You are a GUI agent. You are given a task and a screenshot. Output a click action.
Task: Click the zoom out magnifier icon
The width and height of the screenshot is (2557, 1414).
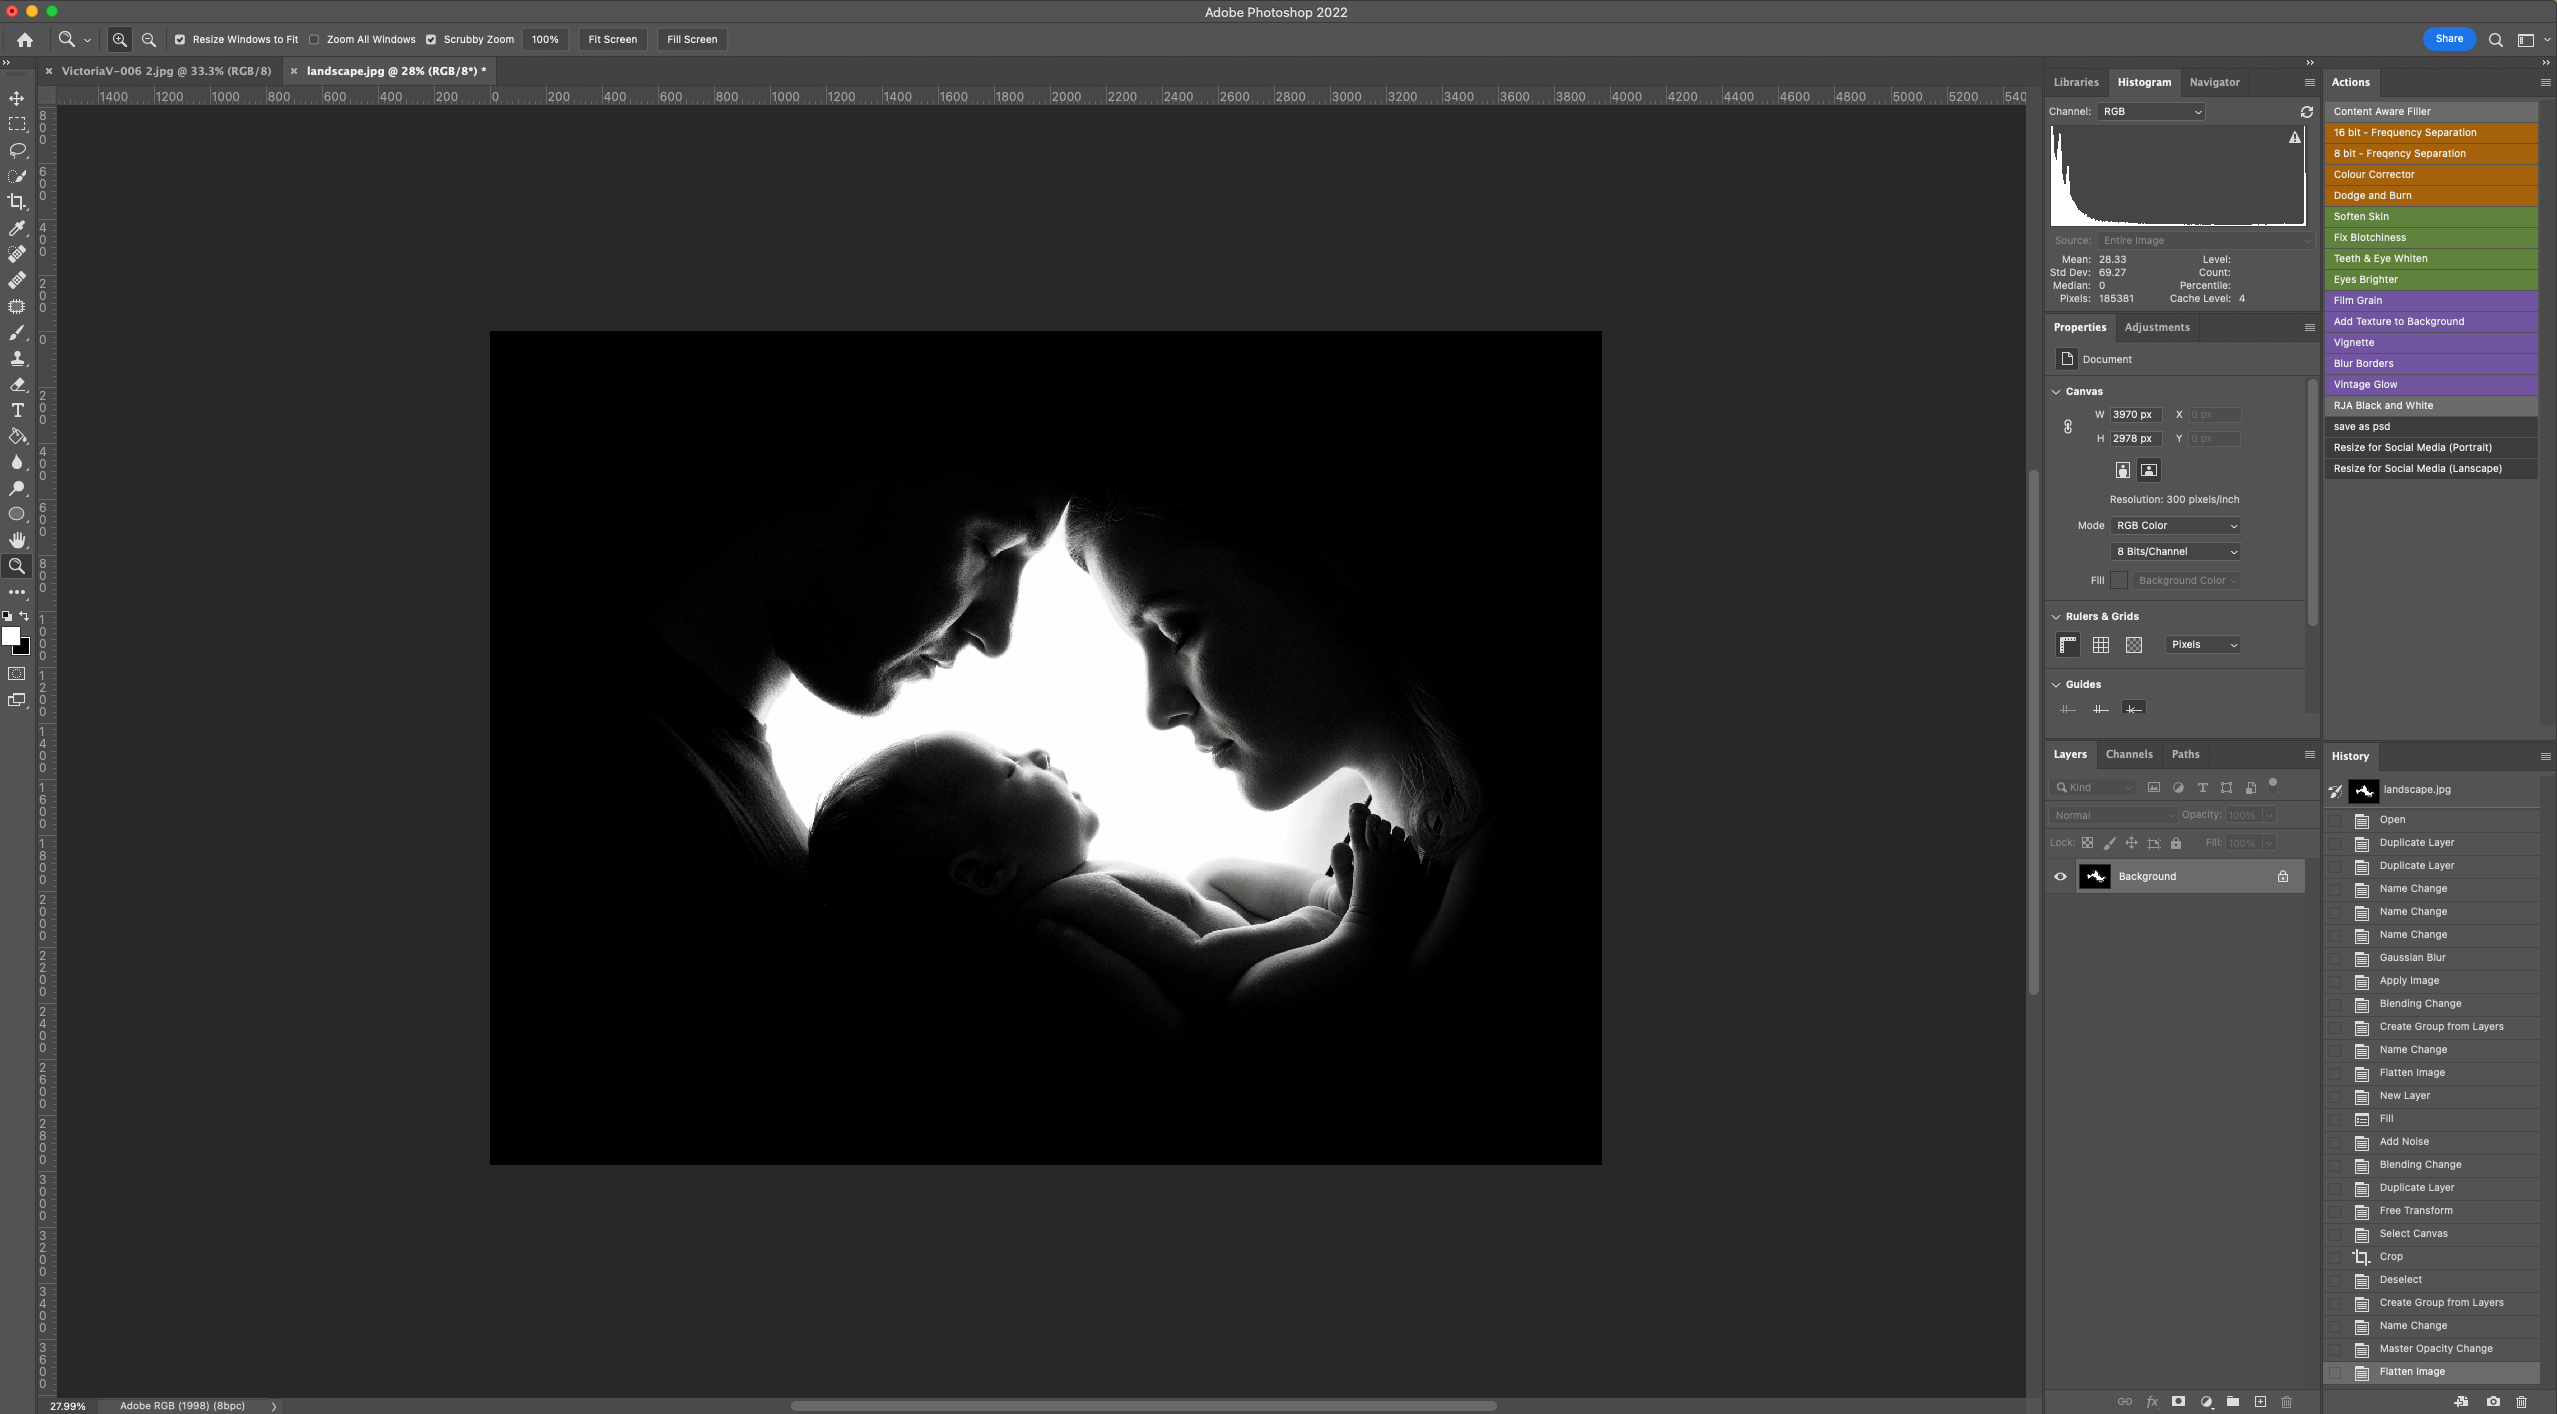click(x=149, y=40)
